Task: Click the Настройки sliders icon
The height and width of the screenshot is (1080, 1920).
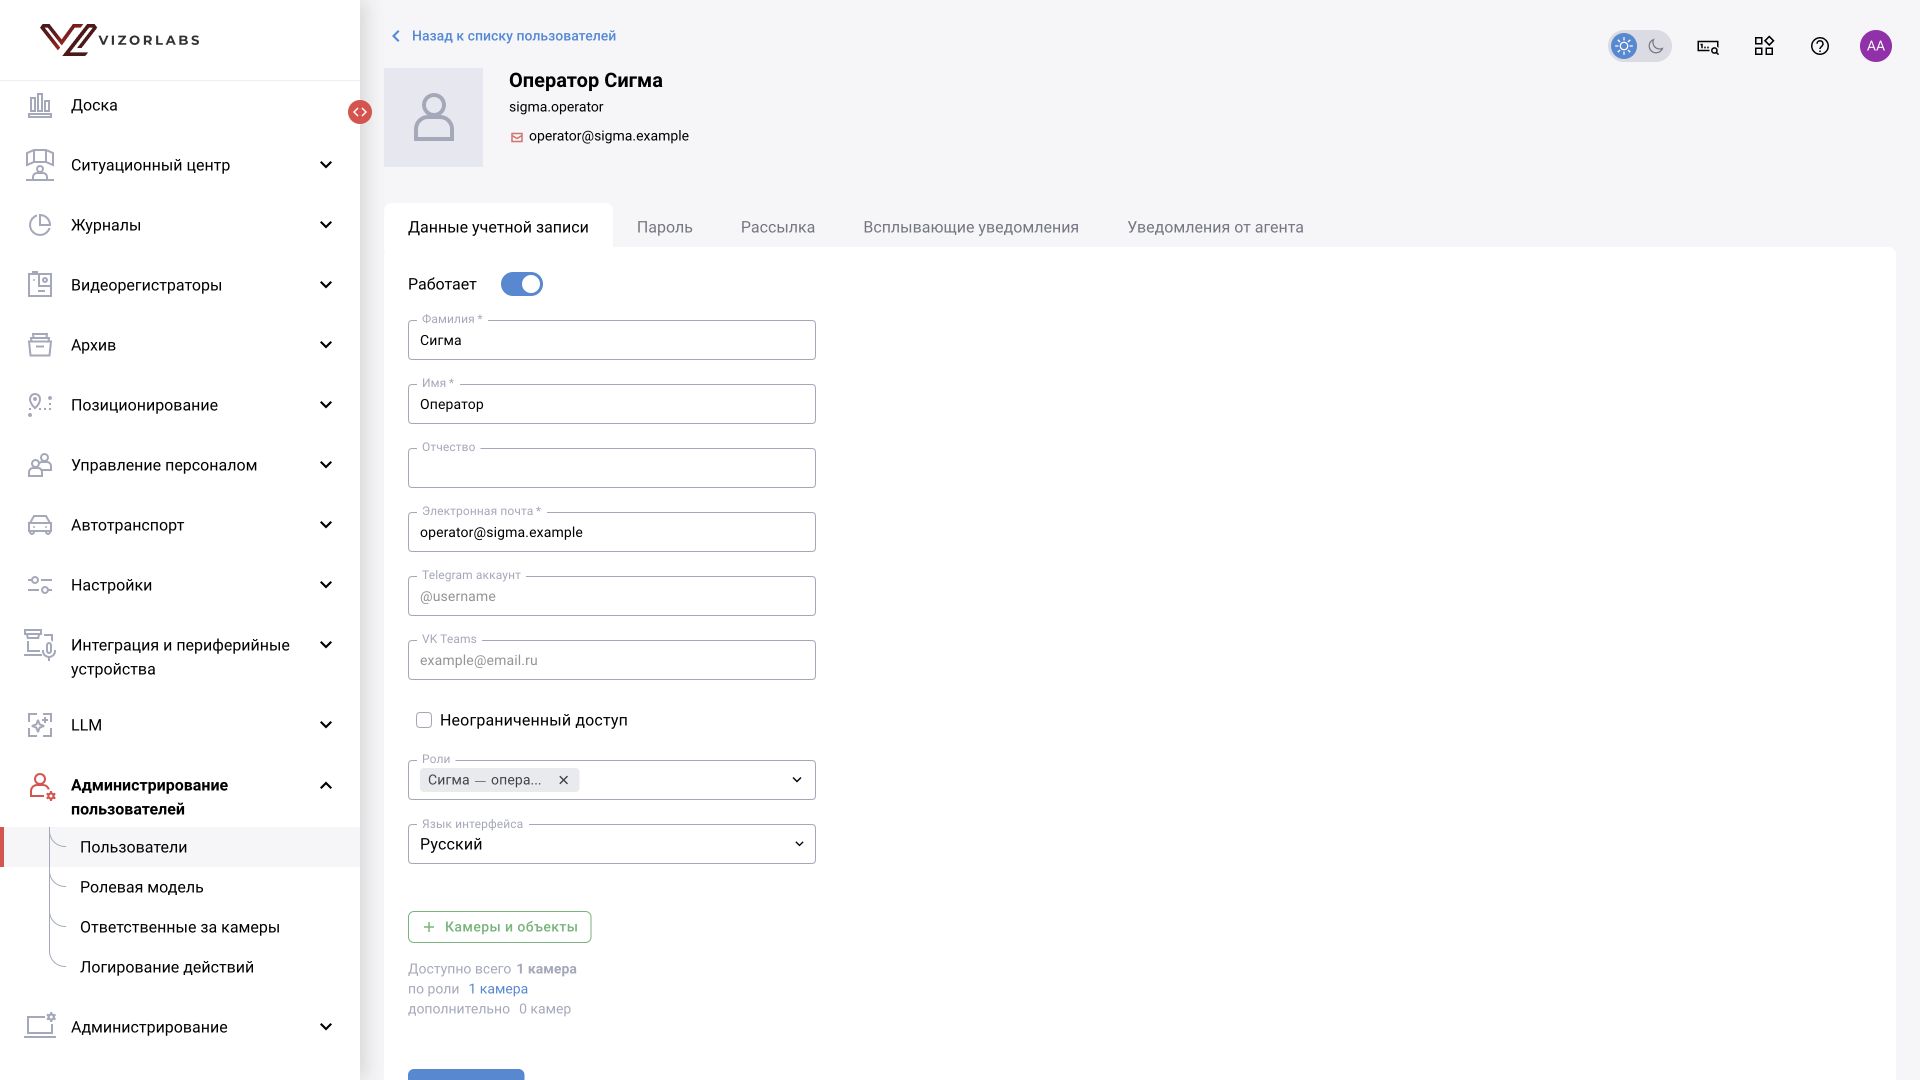Action: (40, 585)
